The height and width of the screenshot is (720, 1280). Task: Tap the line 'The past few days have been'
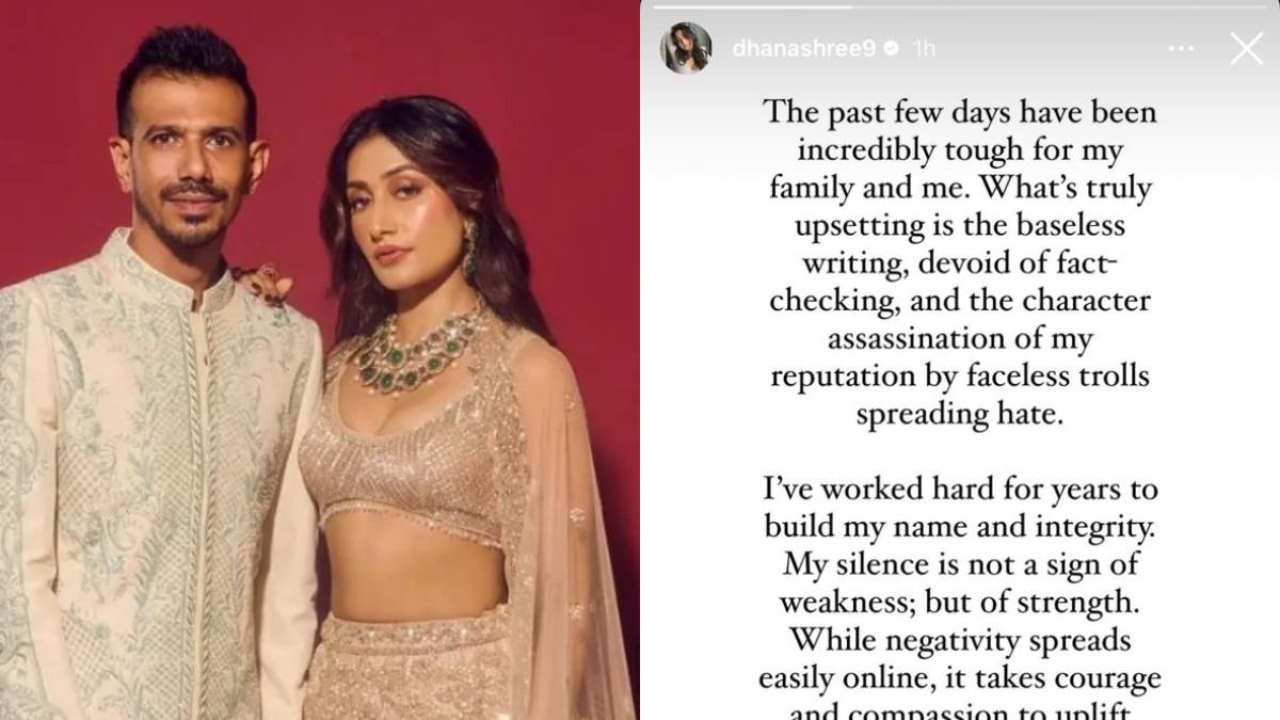[960, 111]
